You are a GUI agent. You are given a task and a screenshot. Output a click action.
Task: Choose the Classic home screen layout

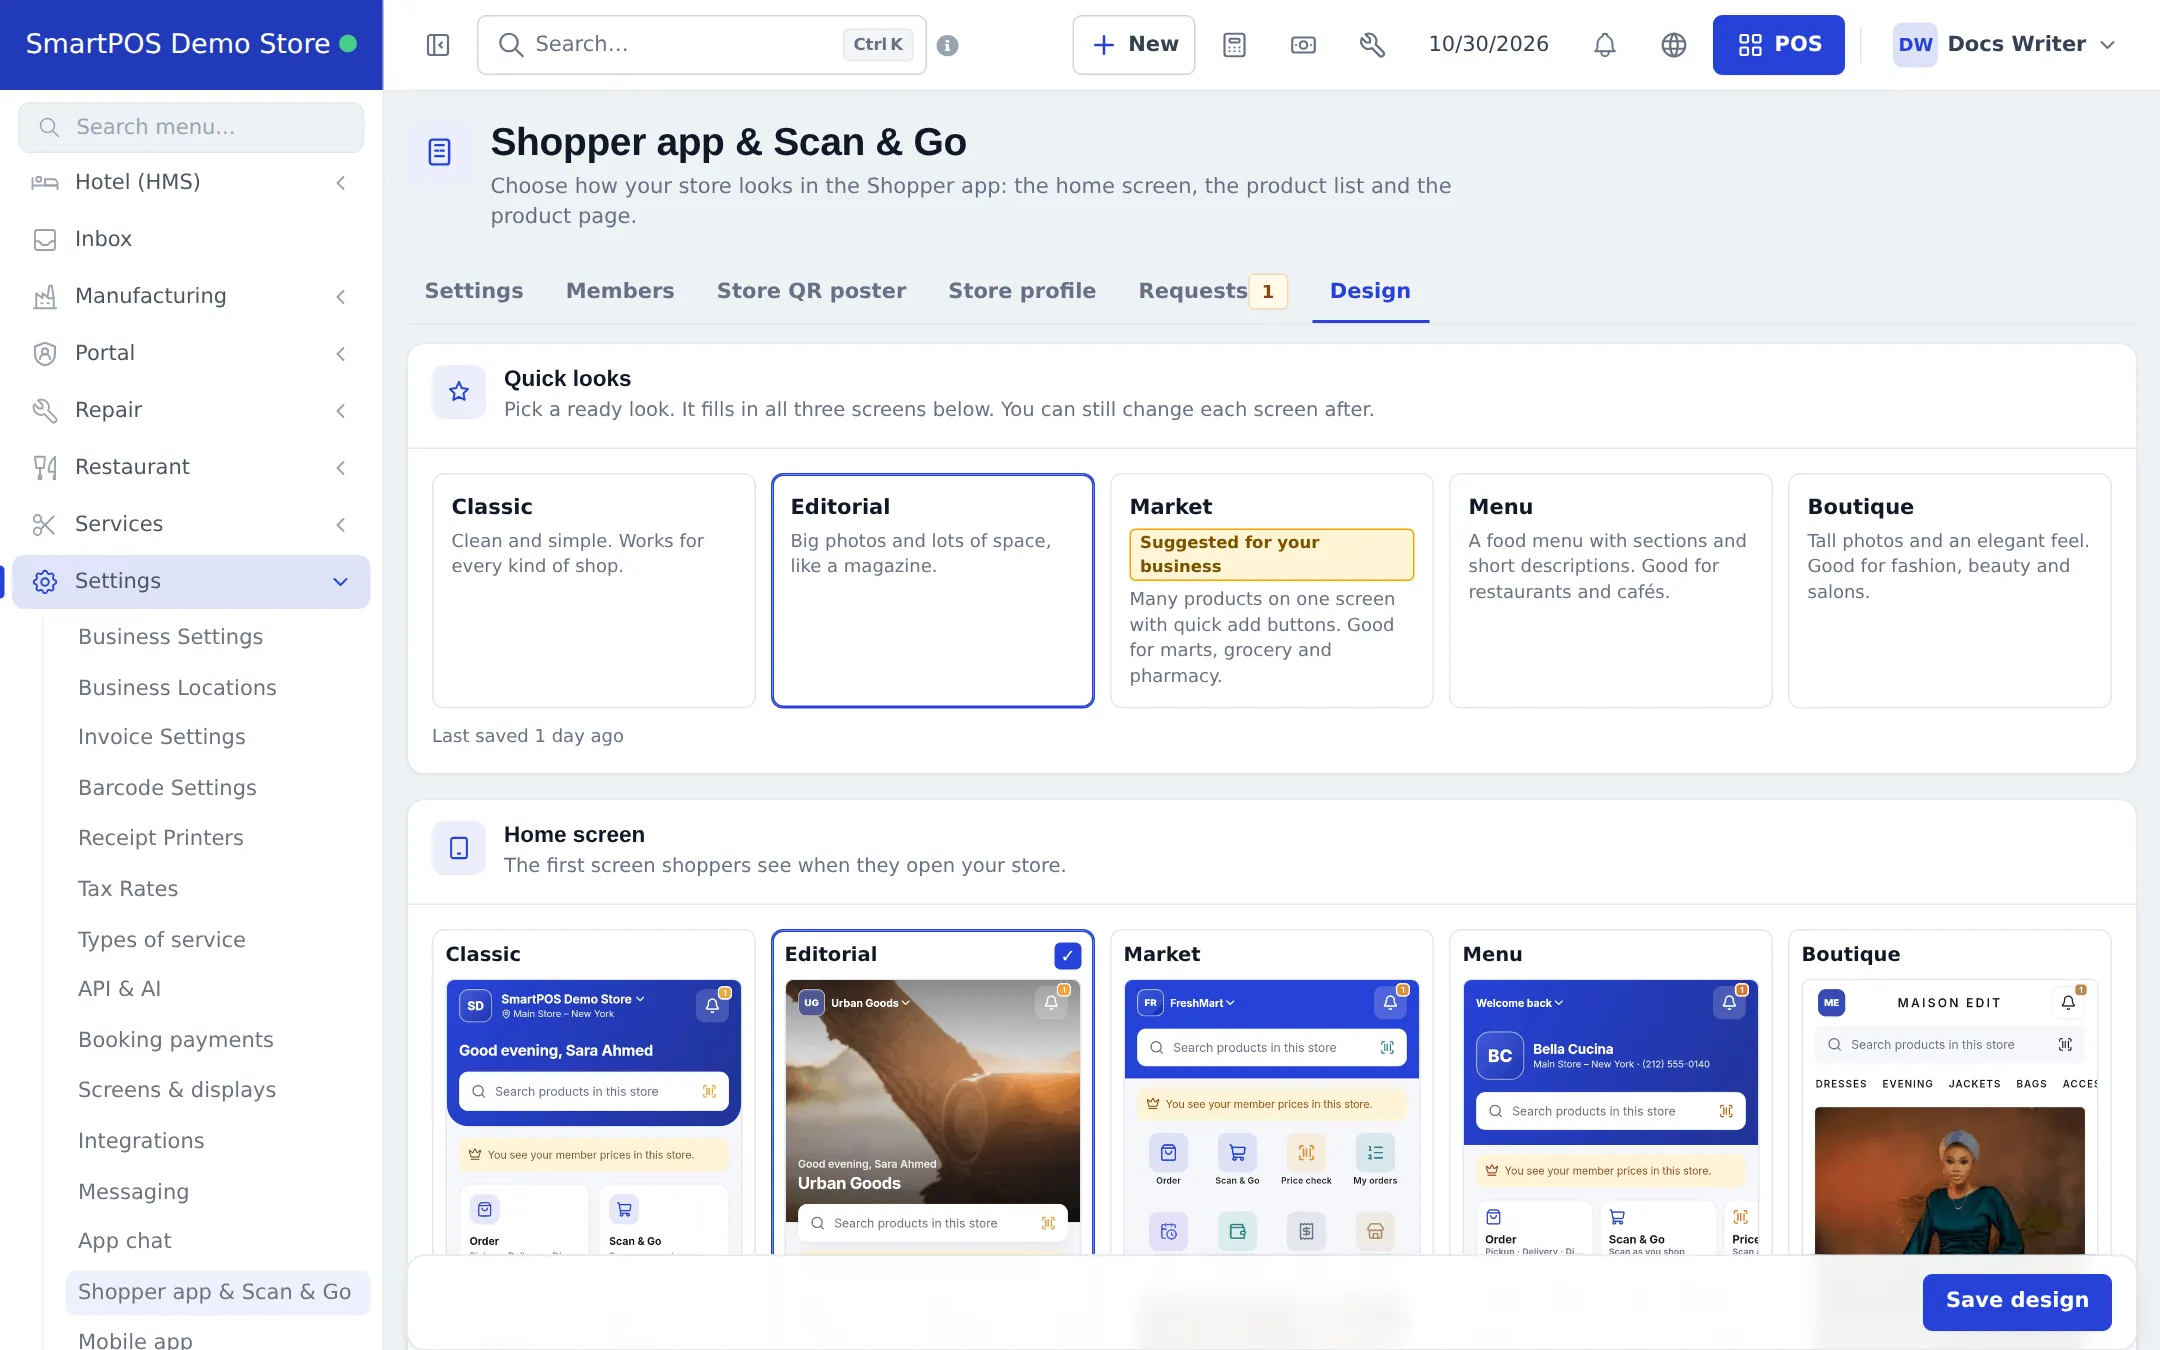(593, 1092)
